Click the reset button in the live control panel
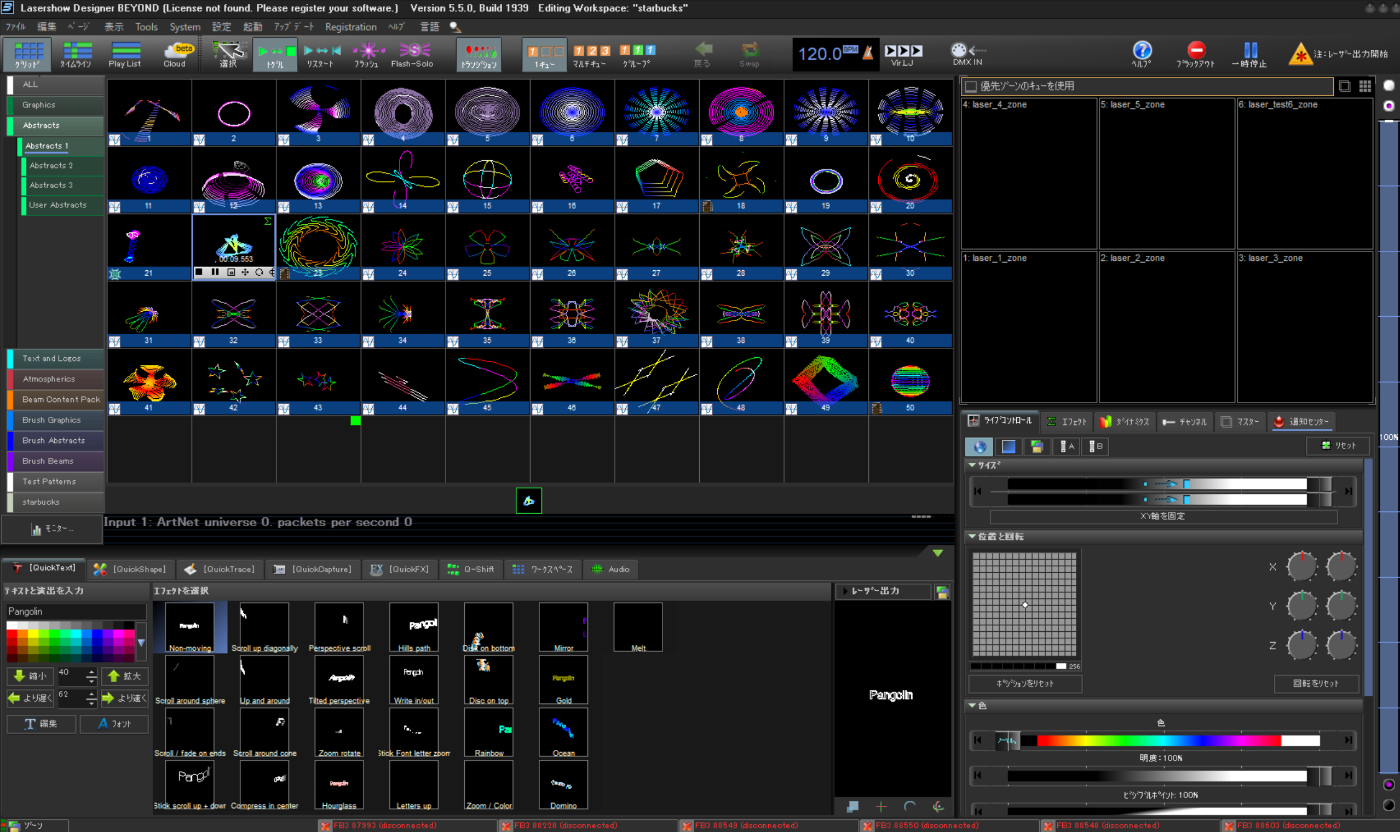 tap(1338, 446)
